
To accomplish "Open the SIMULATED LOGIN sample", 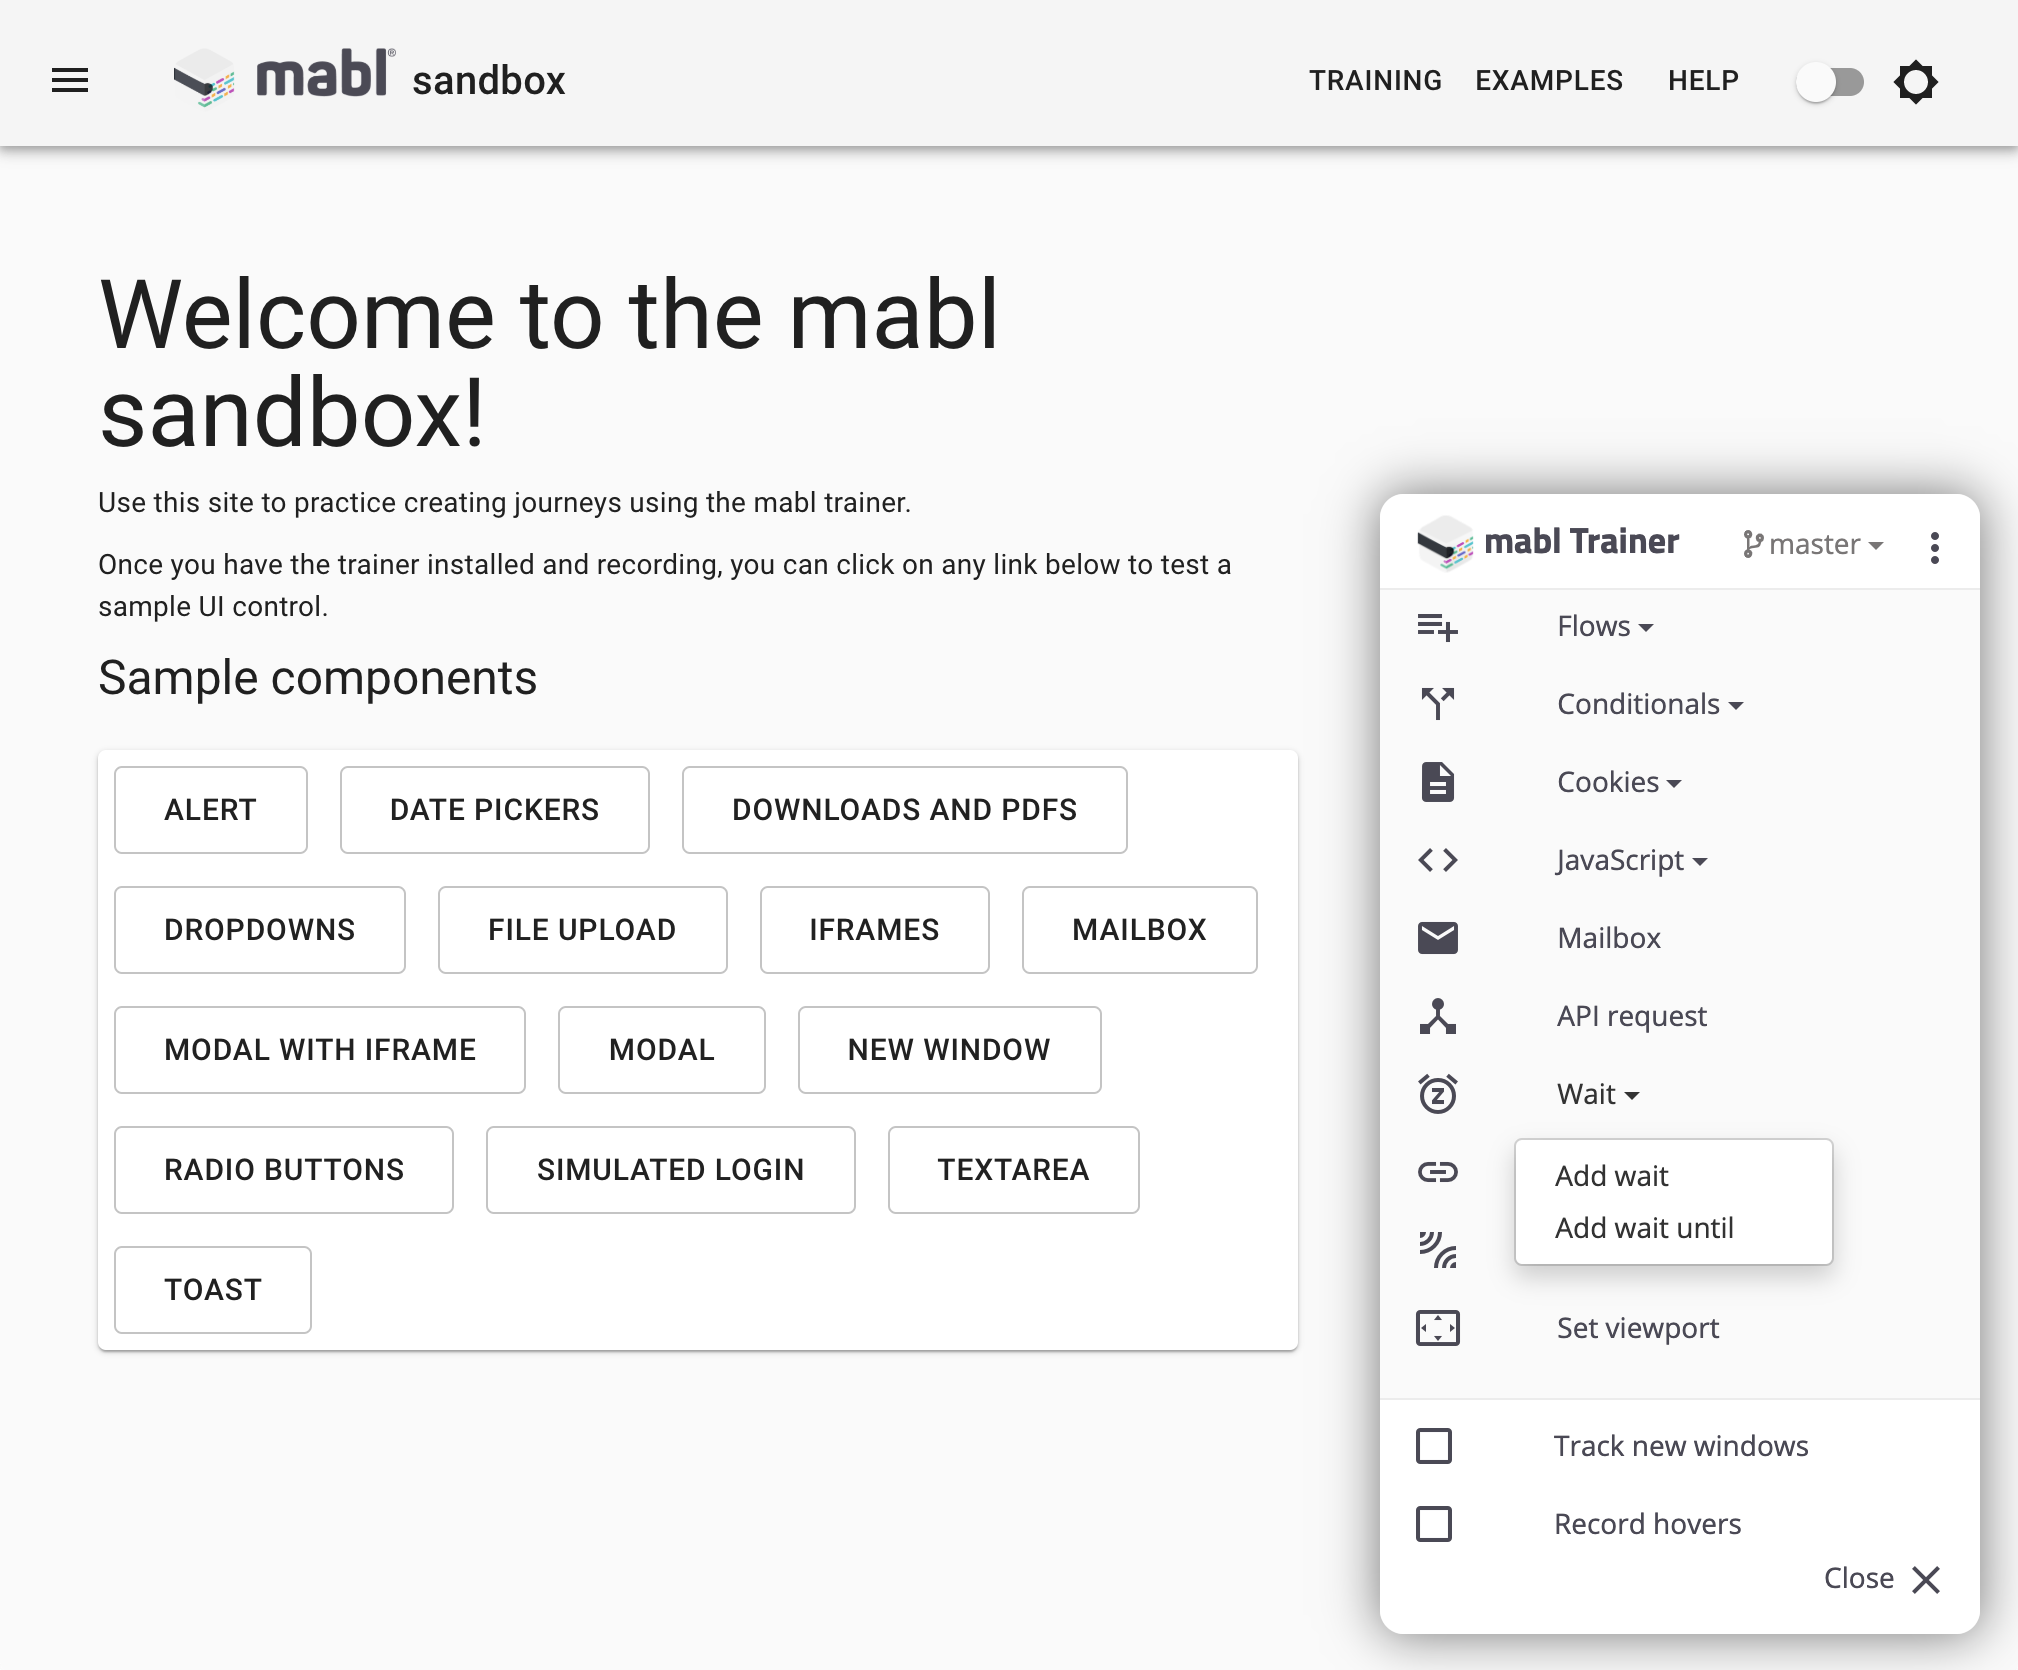I will 671,1170.
